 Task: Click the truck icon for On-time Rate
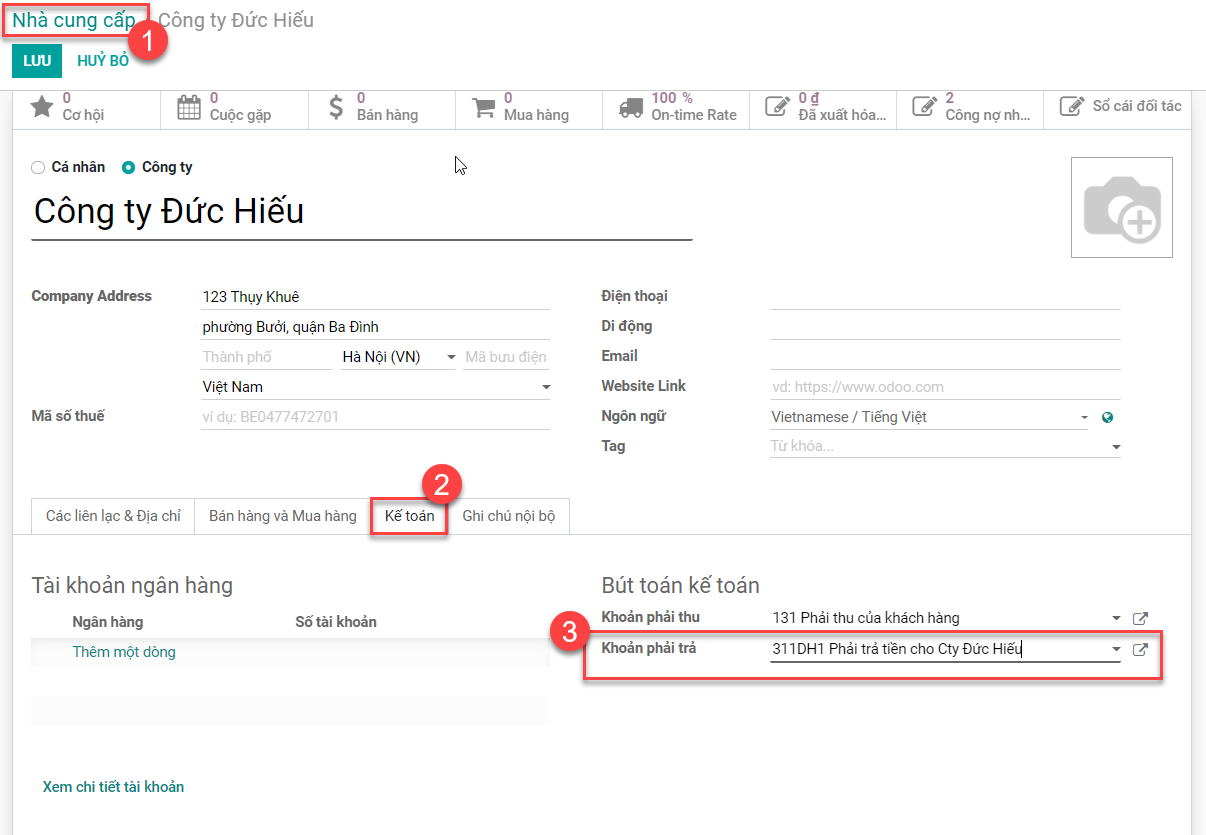(630, 108)
